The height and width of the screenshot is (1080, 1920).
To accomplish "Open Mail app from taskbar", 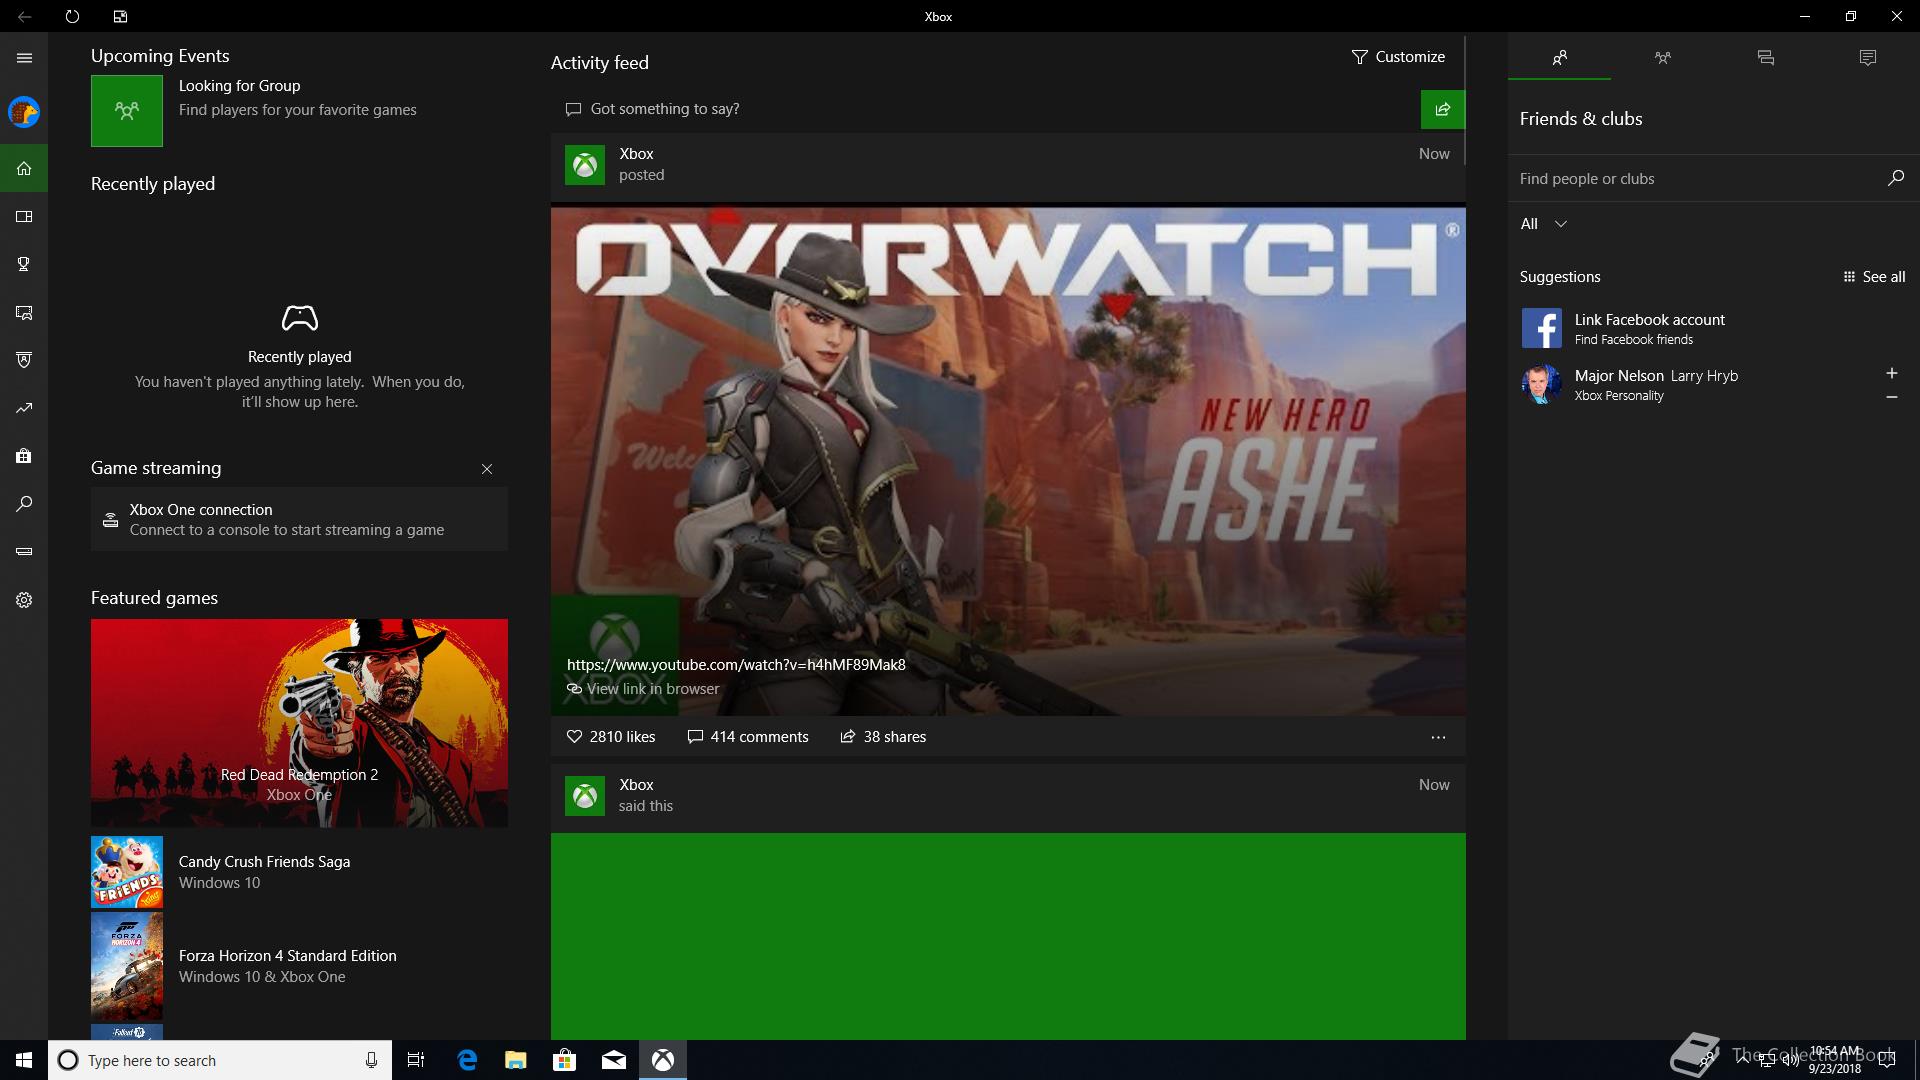I will click(x=613, y=1060).
